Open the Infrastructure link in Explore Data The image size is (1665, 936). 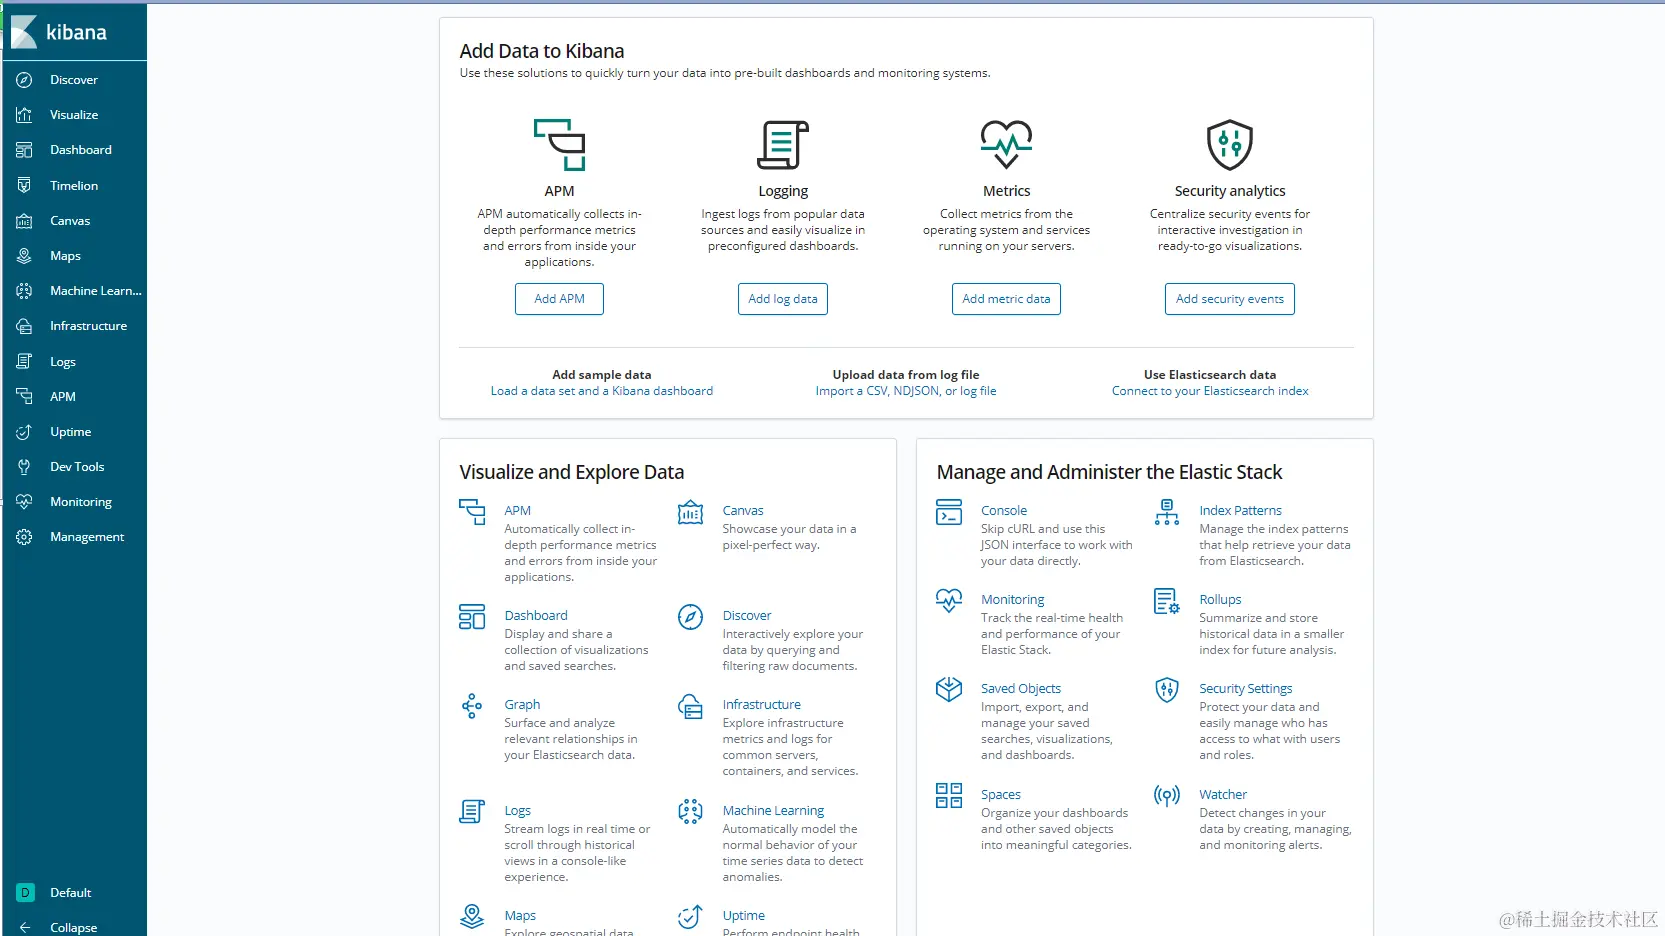click(x=762, y=705)
